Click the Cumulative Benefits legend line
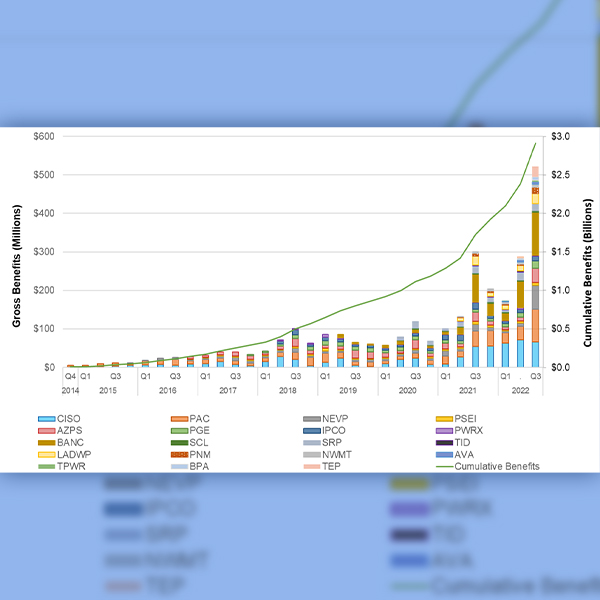The image size is (600, 600). [441, 466]
